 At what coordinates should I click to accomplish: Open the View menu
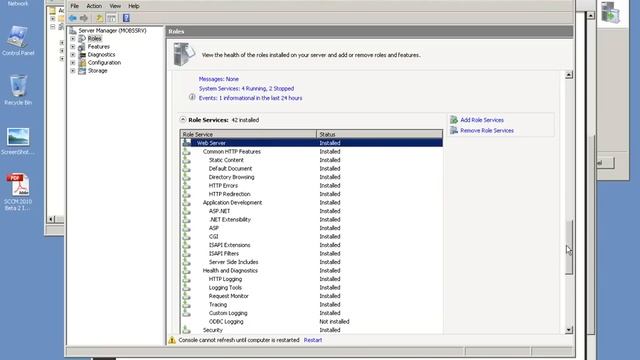[115, 6]
